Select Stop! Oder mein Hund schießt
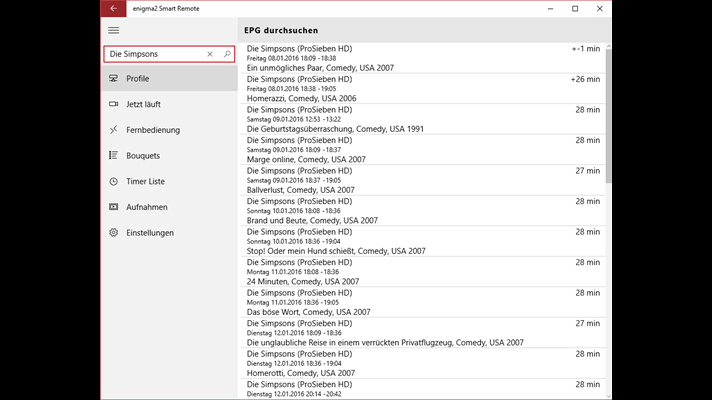This screenshot has height=400, width=712. click(x=422, y=241)
